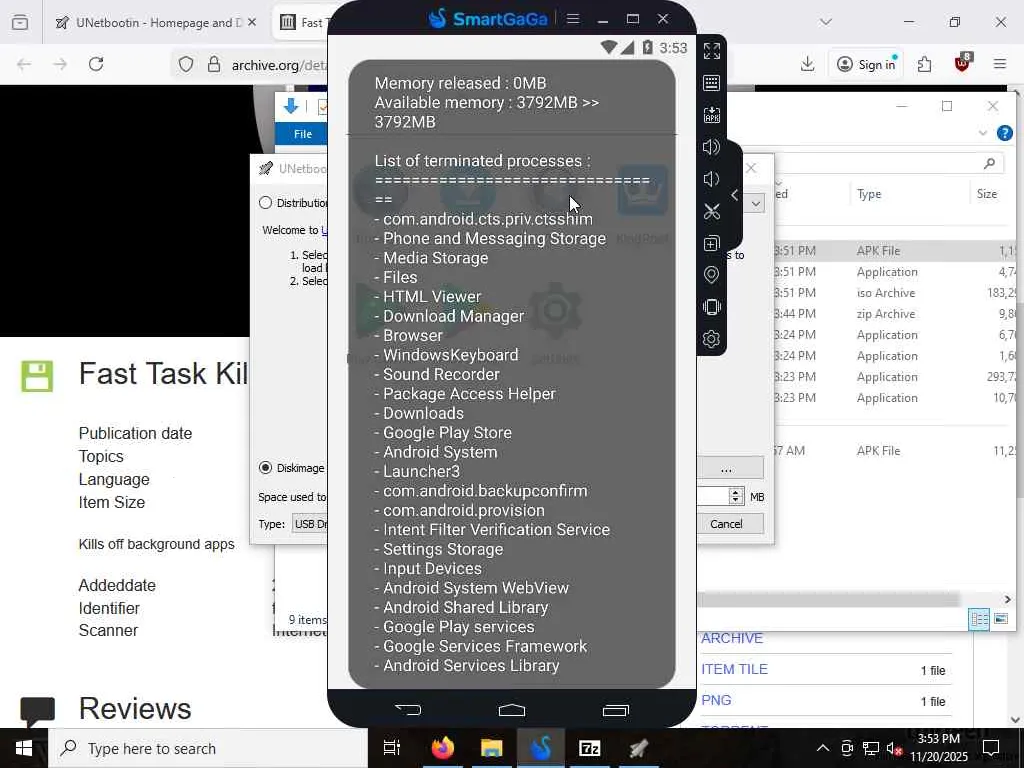Viewport: 1024px width, 768px height.
Task: Click the archive.org address bar
Action: coord(279,65)
